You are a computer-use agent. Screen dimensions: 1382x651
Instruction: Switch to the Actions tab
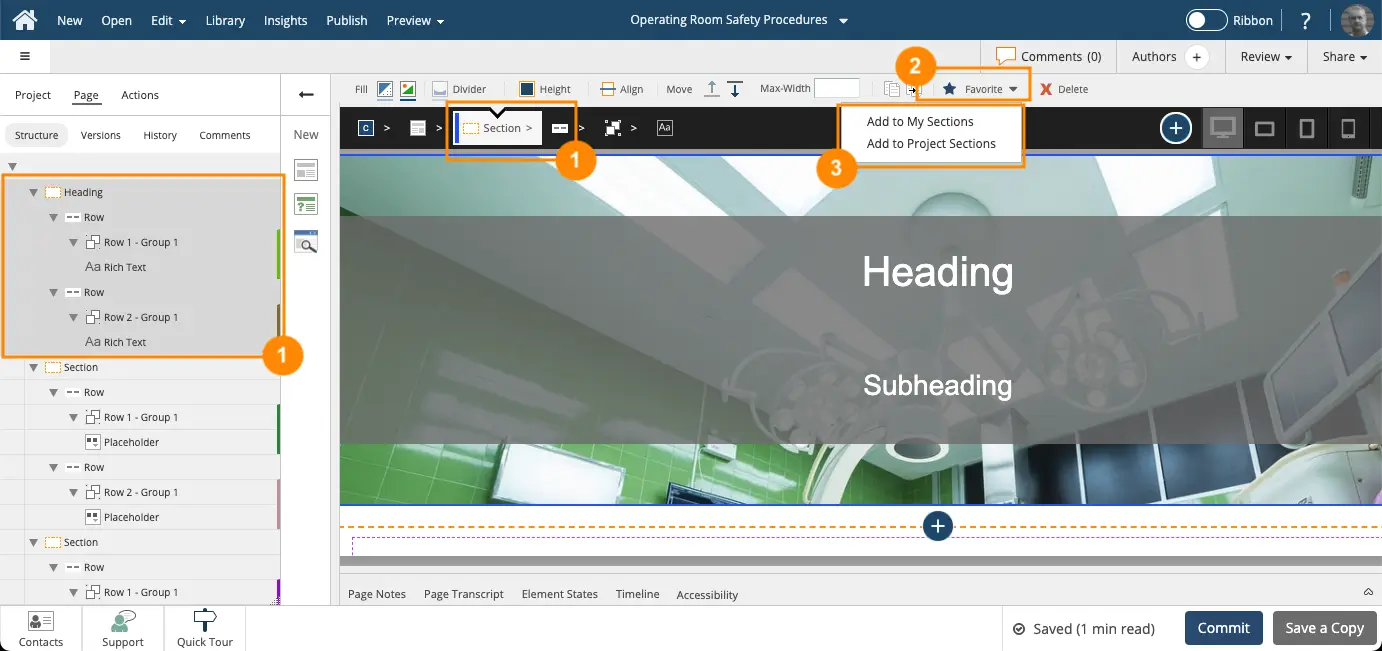click(140, 95)
